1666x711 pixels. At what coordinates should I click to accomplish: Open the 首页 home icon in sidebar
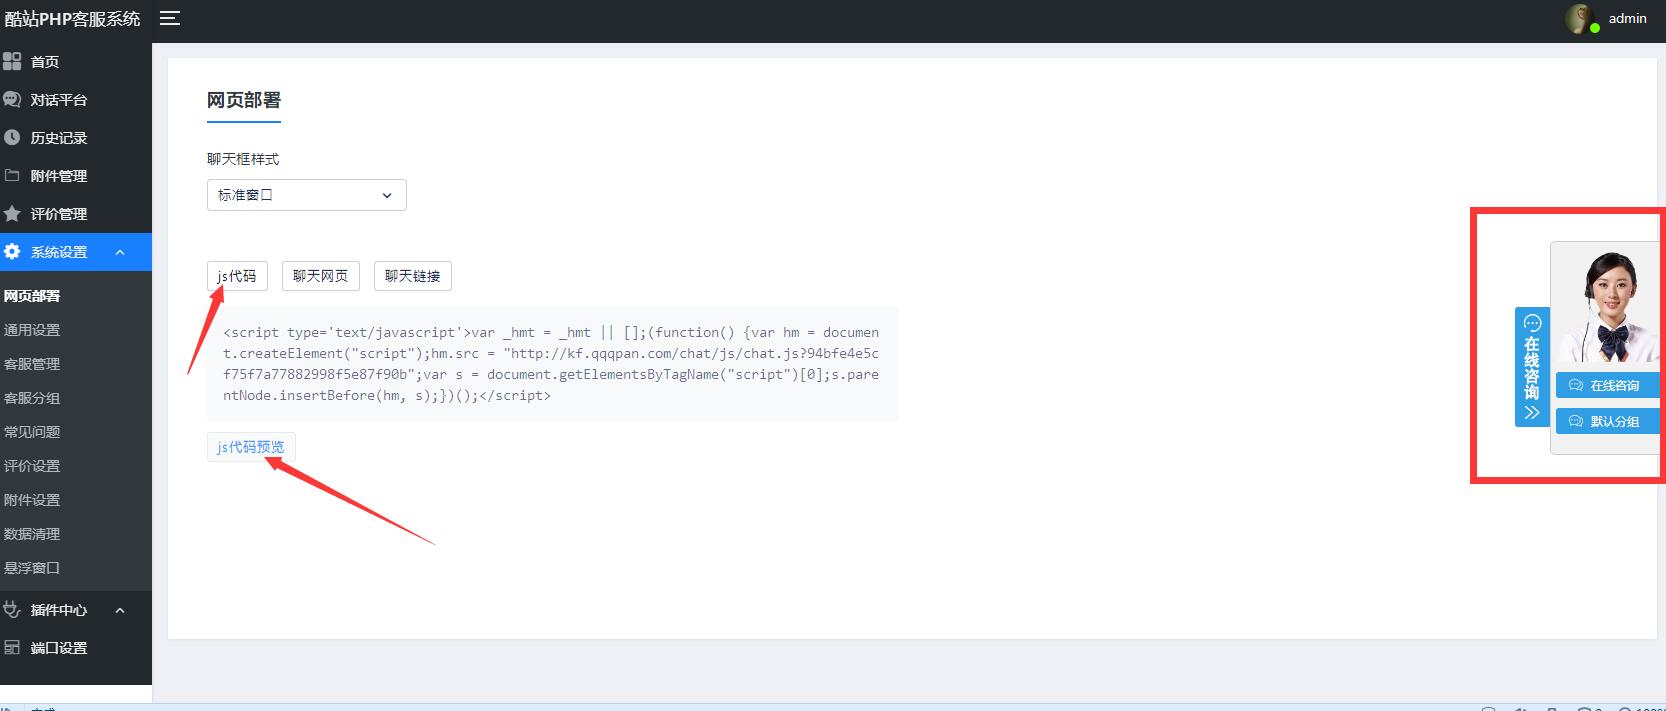pyautogui.click(x=12, y=62)
